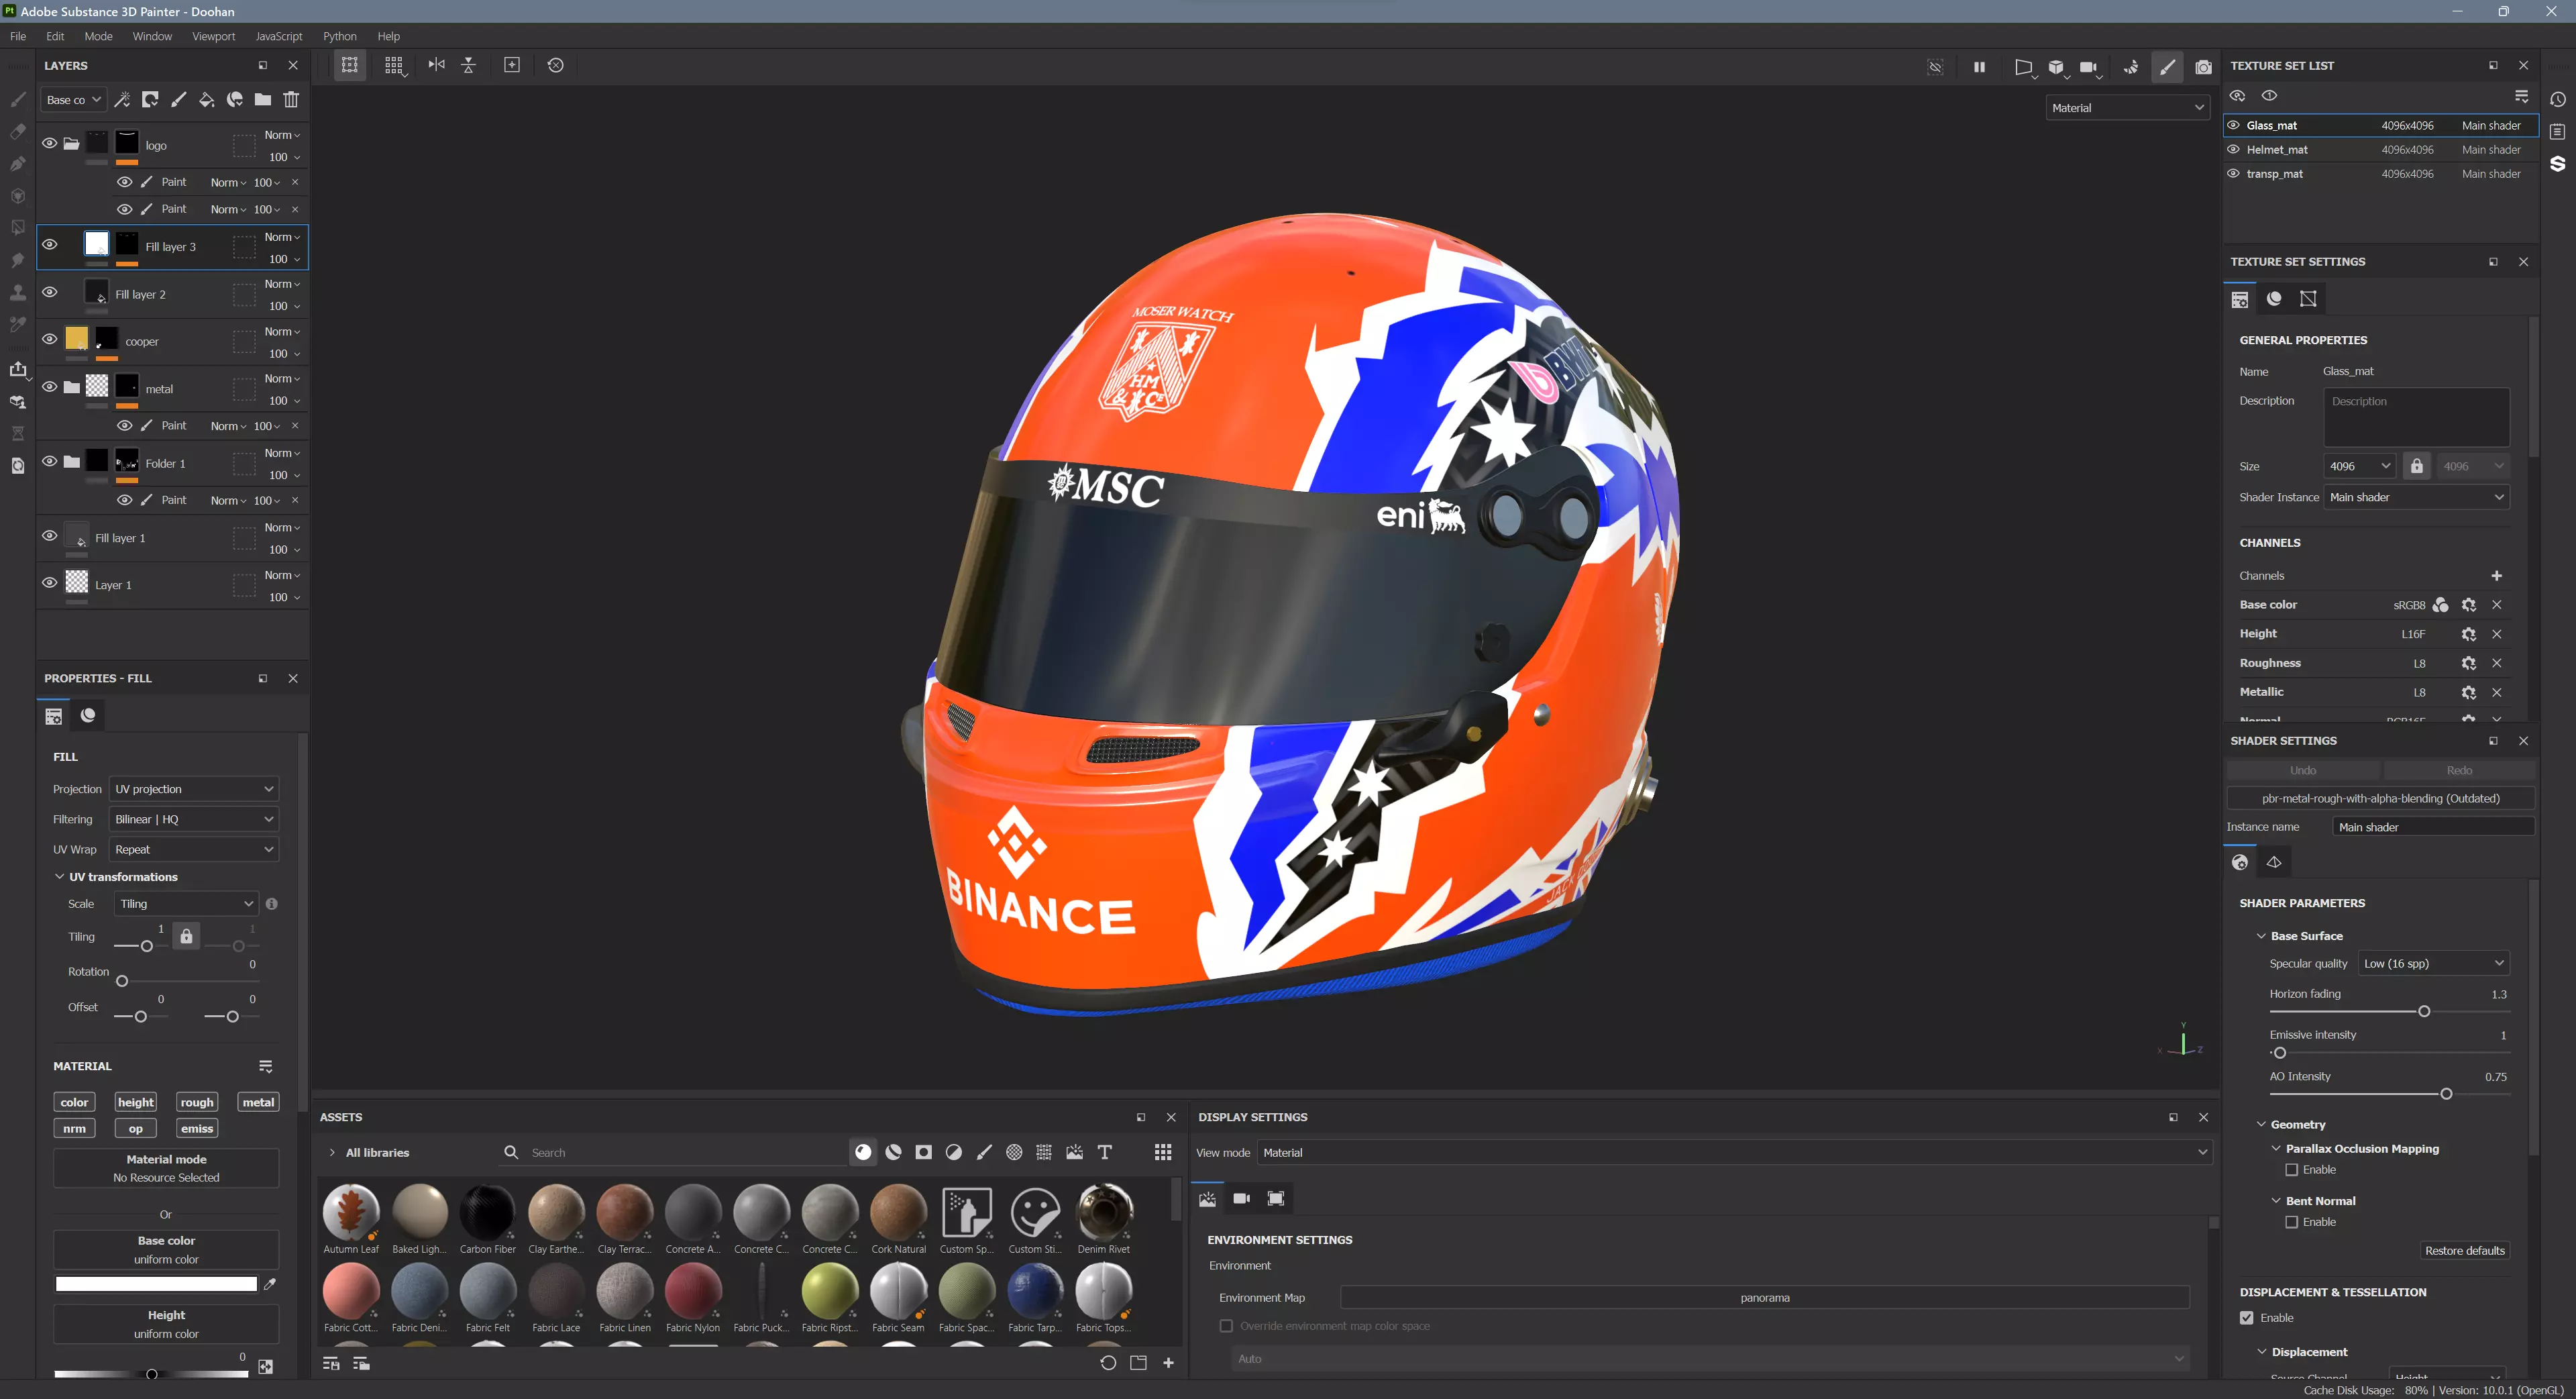Toggle the color channel button in Material
The height and width of the screenshot is (1399, 2576).
point(74,1102)
